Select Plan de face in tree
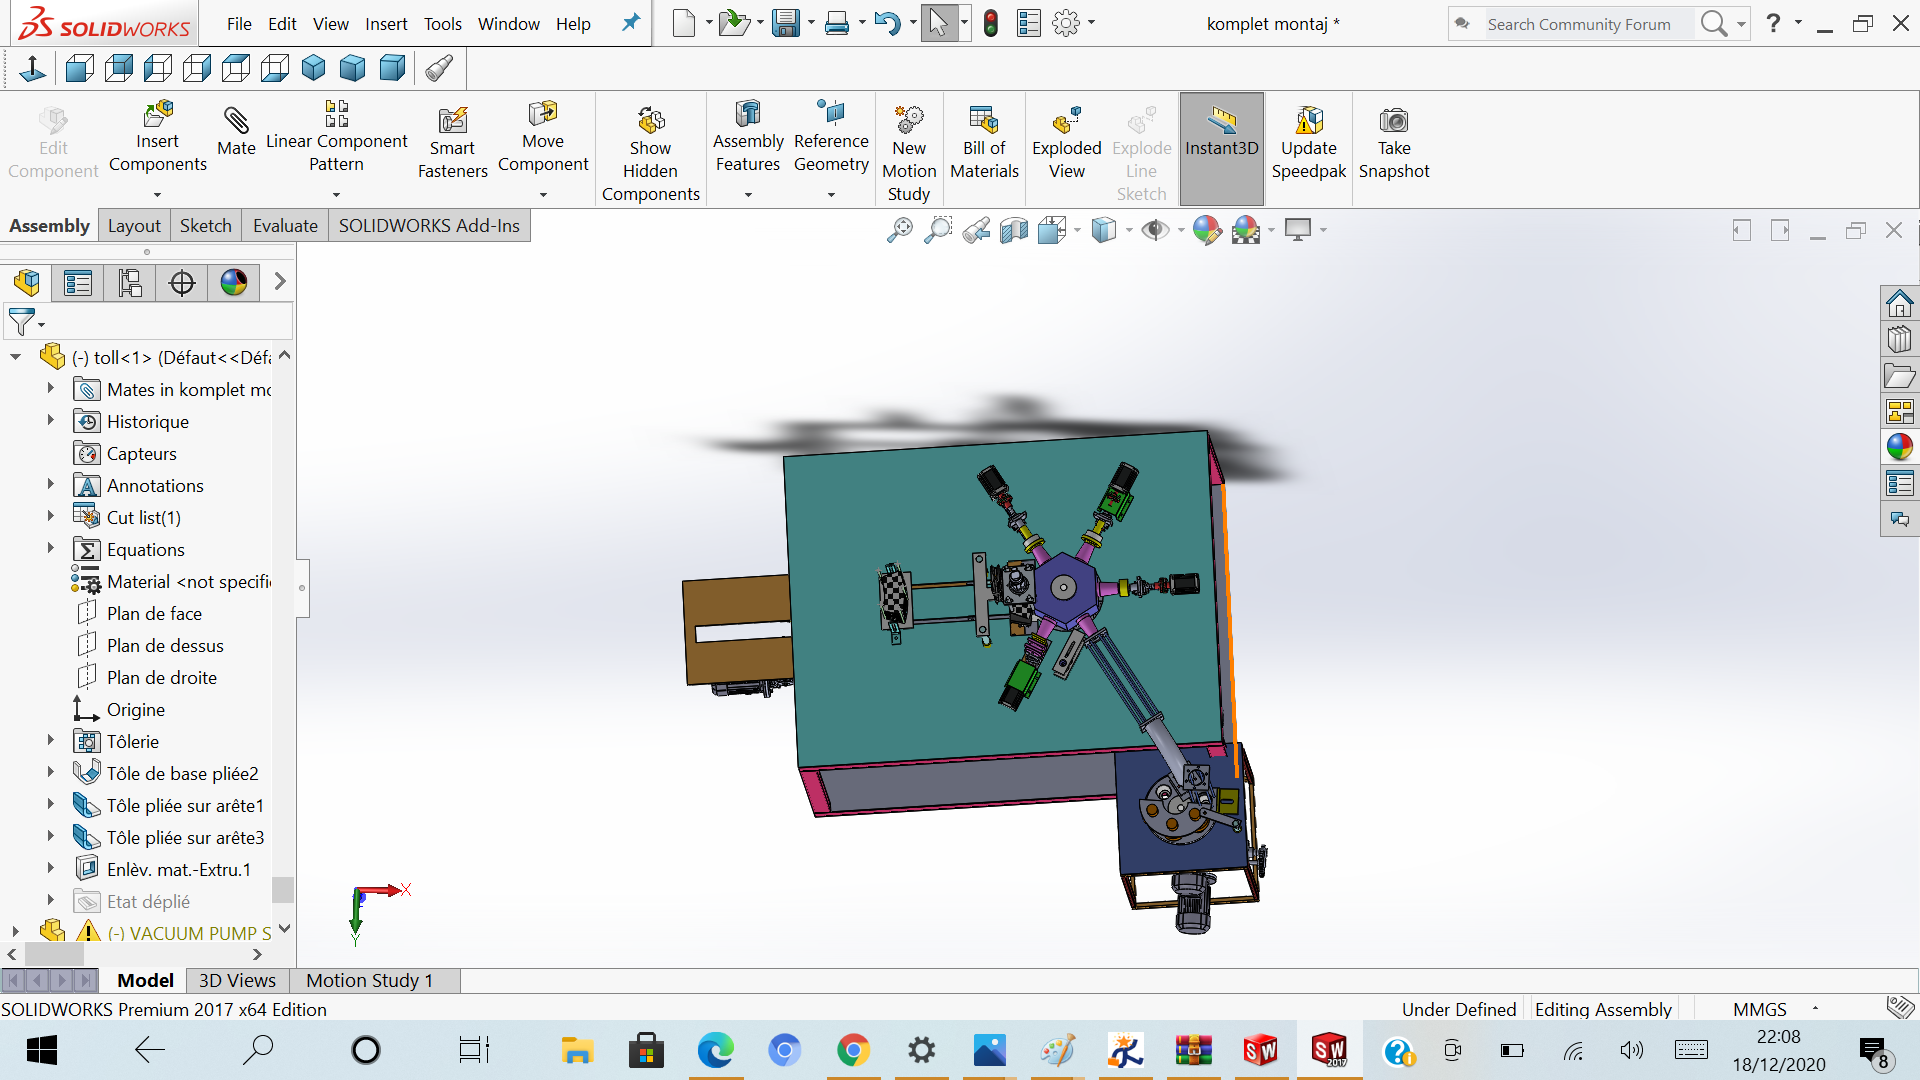The image size is (1920, 1080). click(x=154, y=614)
